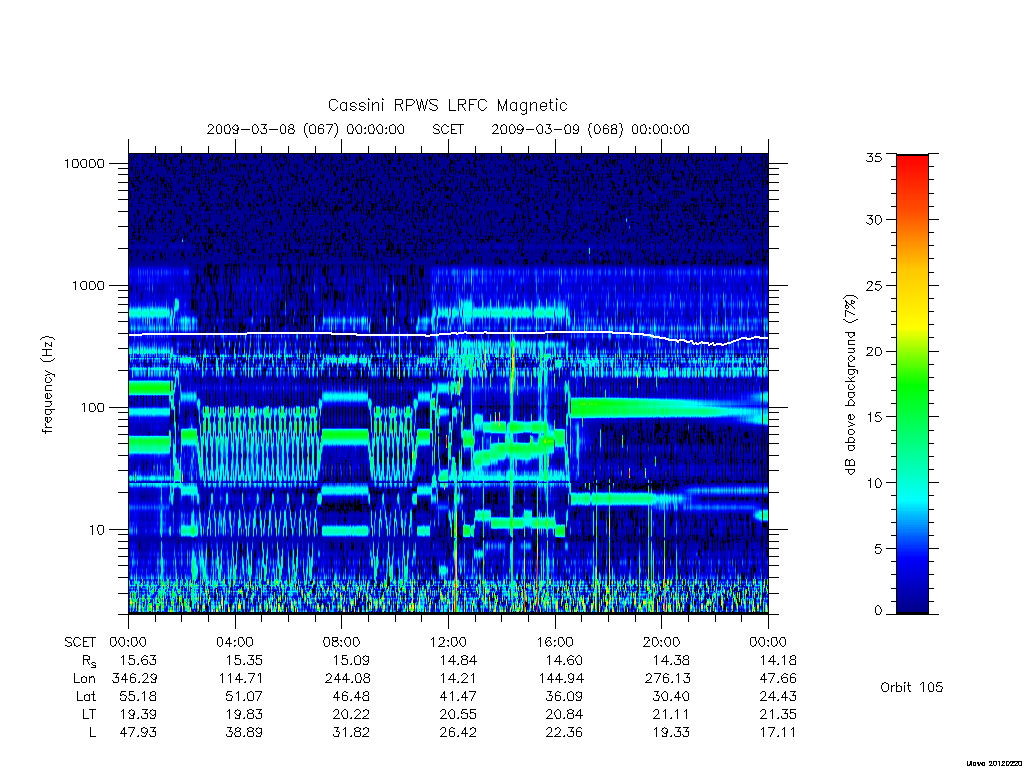Click the 'dB above background (7%)' colorbar label
The image size is (1024, 768).
[850, 384]
